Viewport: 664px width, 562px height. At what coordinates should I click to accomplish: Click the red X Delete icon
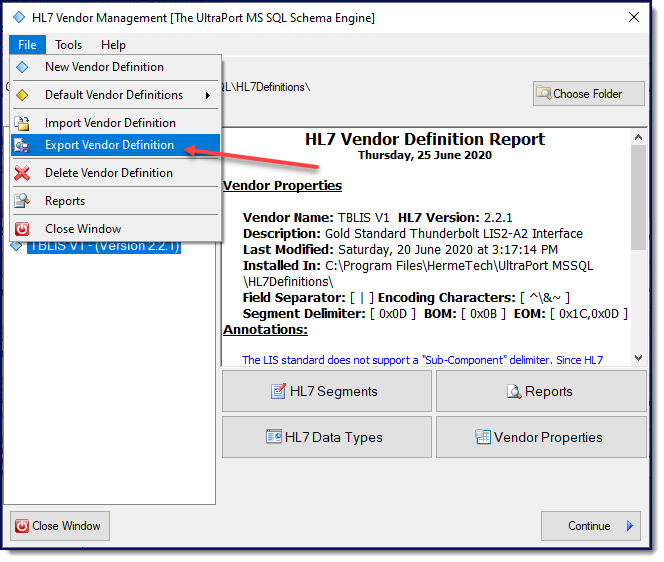point(22,173)
